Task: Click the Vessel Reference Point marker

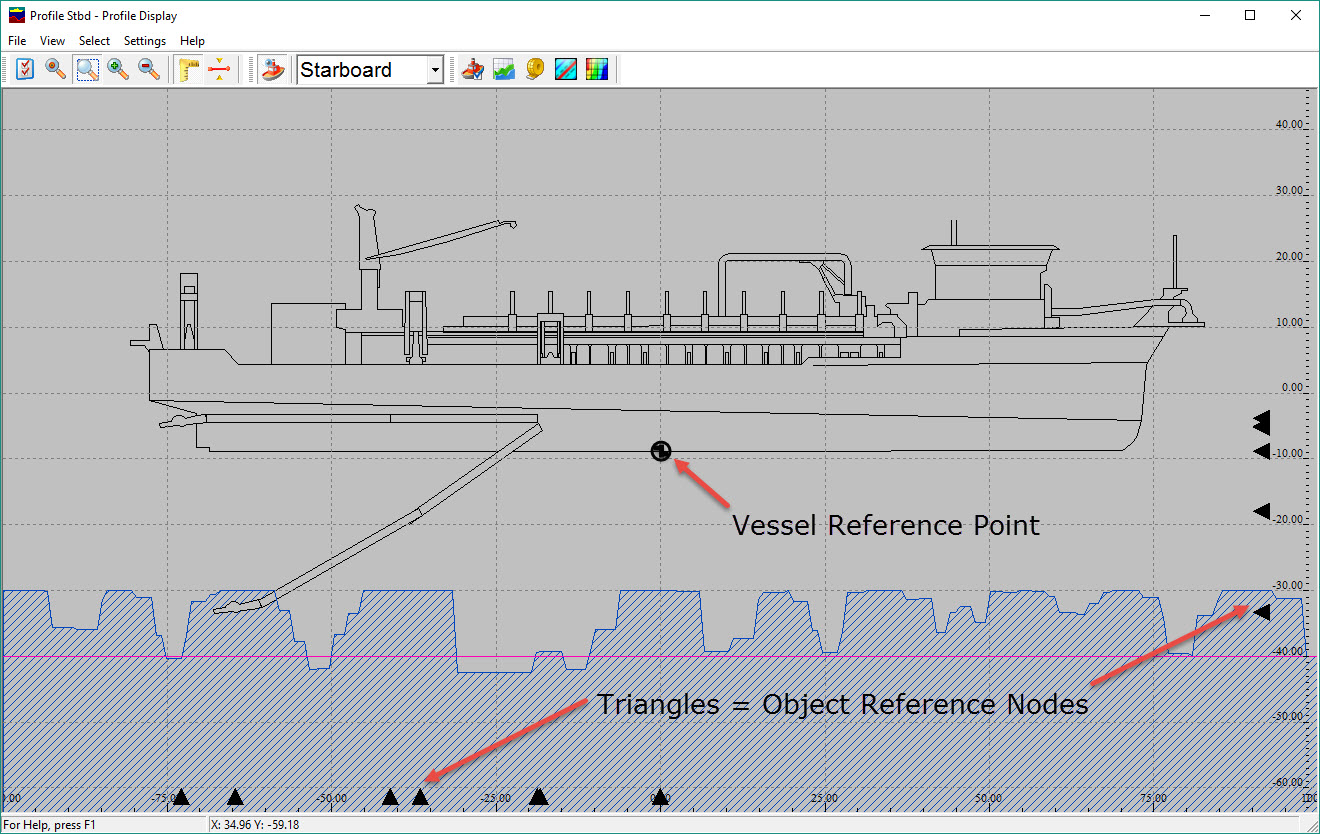Action: click(660, 451)
